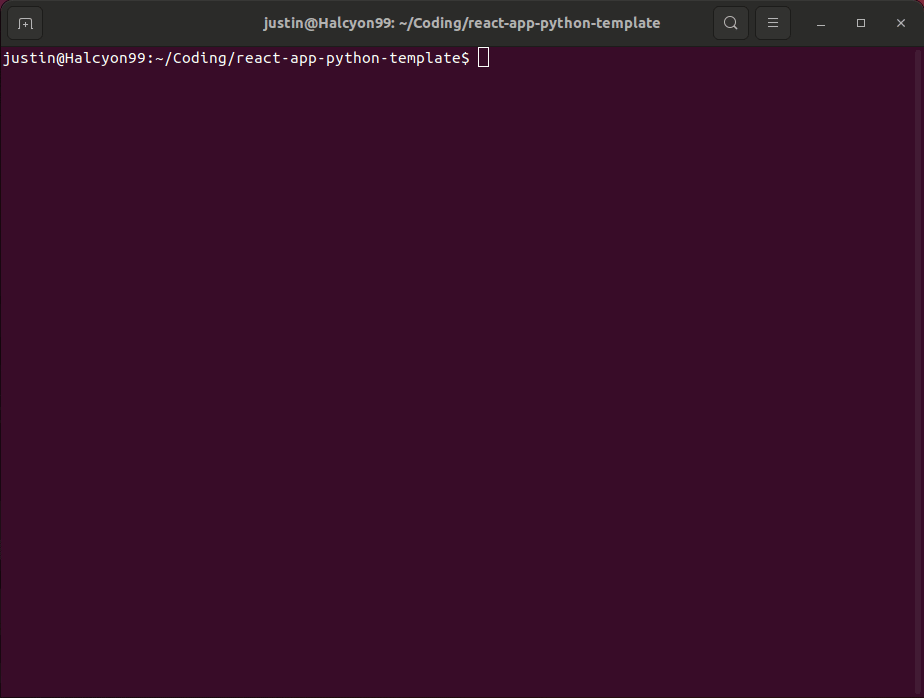The height and width of the screenshot is (698, 924).
Task: Click the bottom area of the terminal pane
Action: pos(461,660)
